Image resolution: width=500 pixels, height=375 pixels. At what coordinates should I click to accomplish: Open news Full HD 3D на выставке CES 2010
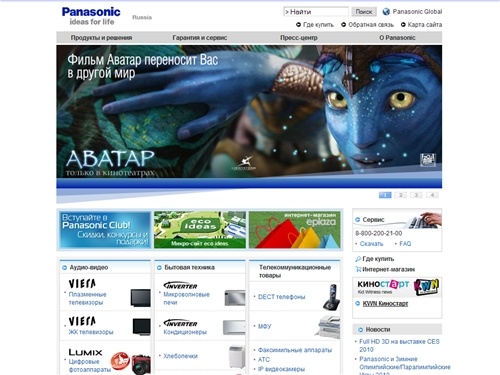(x=399, y=345)
